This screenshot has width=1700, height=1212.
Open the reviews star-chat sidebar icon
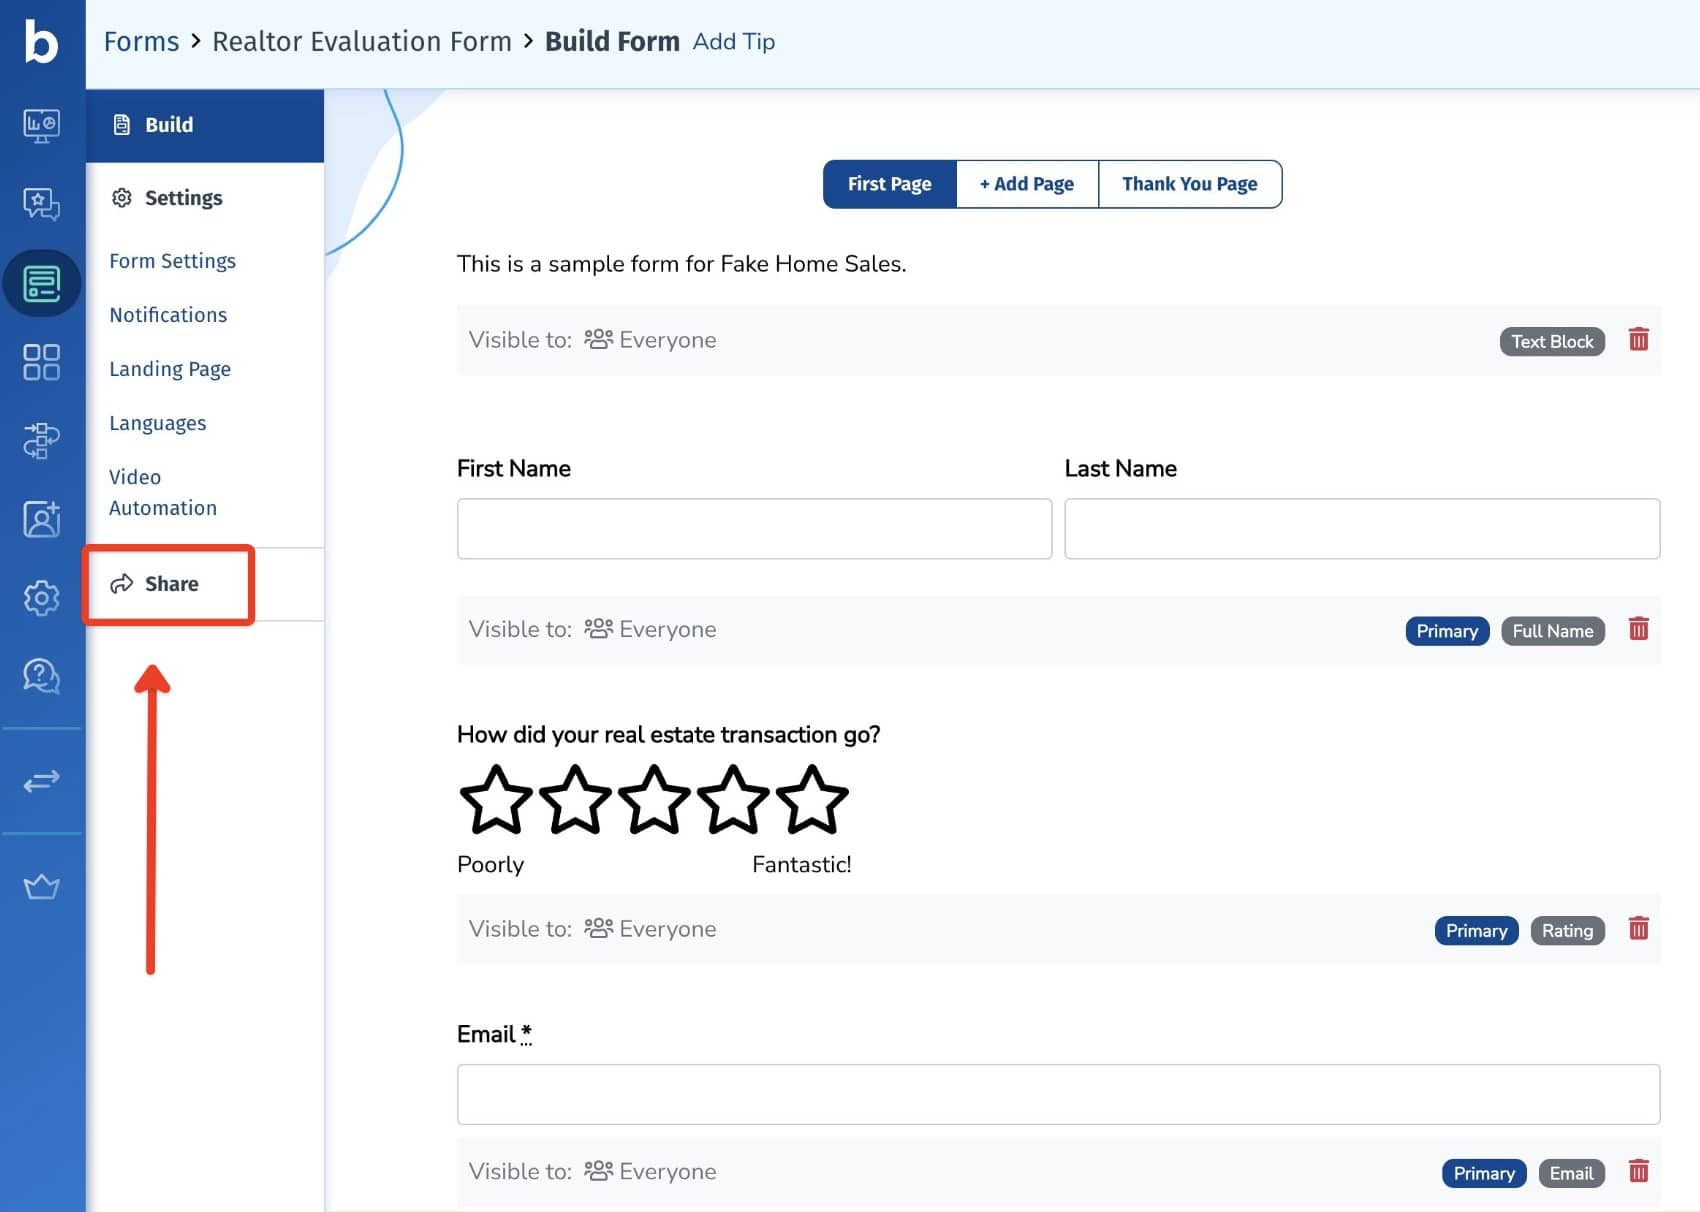coord(41,204)
